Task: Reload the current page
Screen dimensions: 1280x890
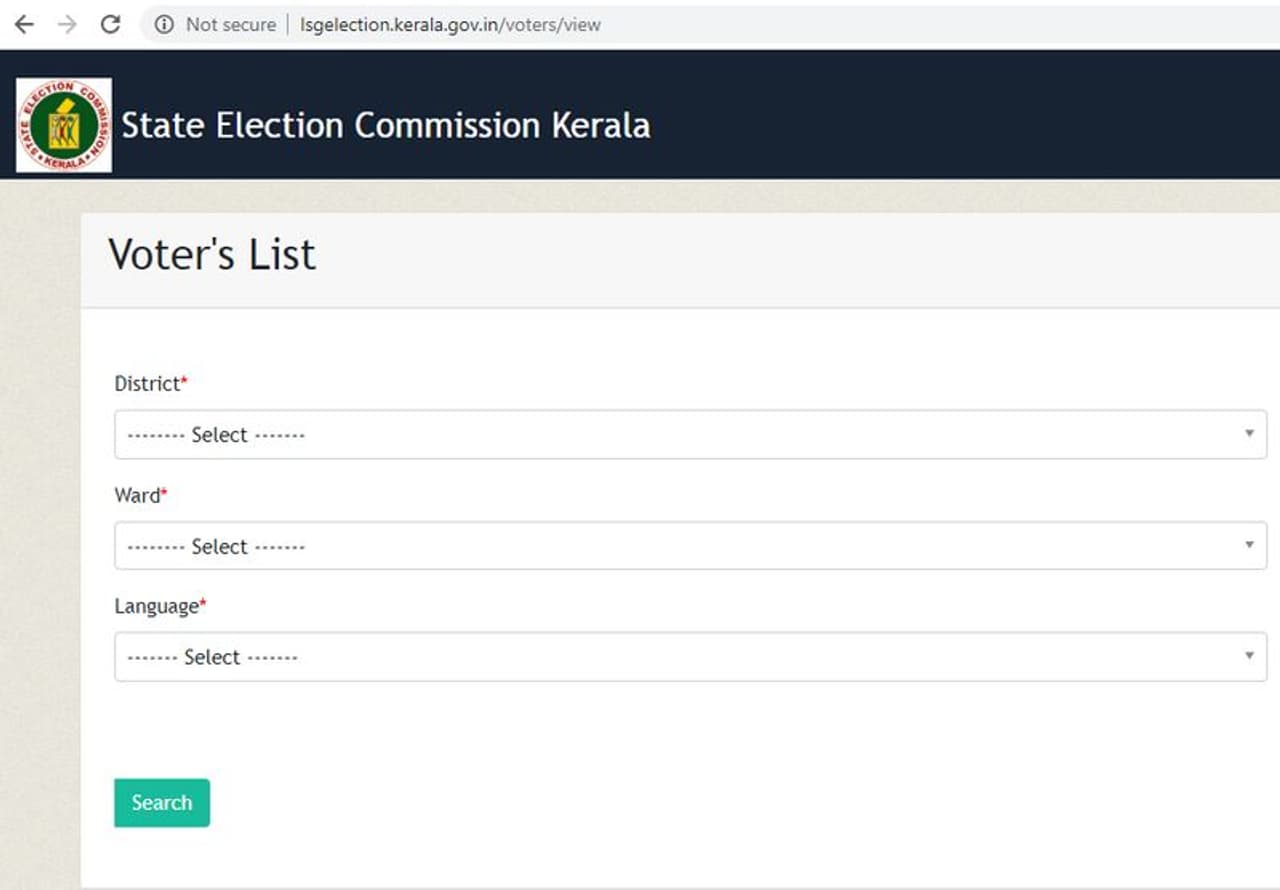Action: tap(110, 25)
